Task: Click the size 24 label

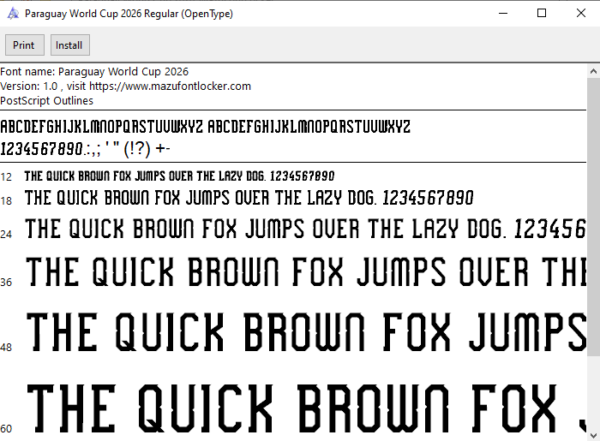Action: click(x=6, y=234)
